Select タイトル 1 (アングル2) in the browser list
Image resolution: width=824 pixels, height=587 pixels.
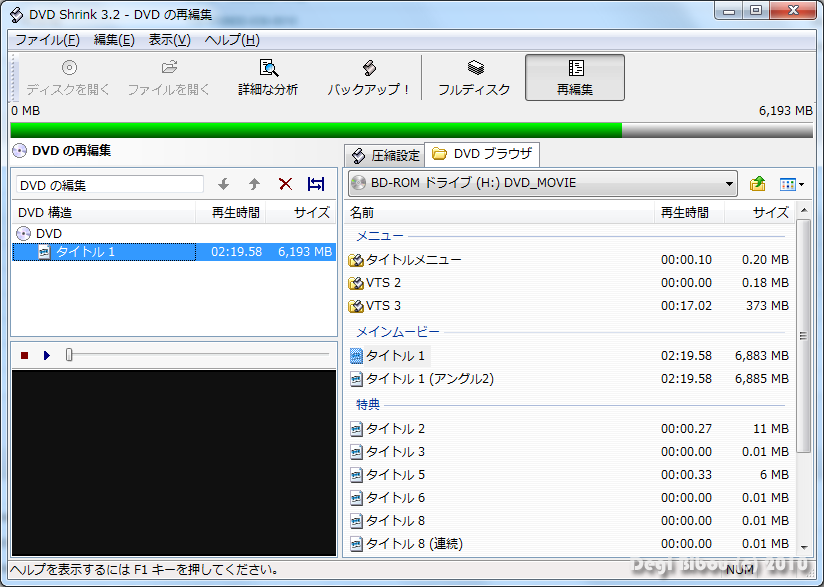tap(429, 379)
